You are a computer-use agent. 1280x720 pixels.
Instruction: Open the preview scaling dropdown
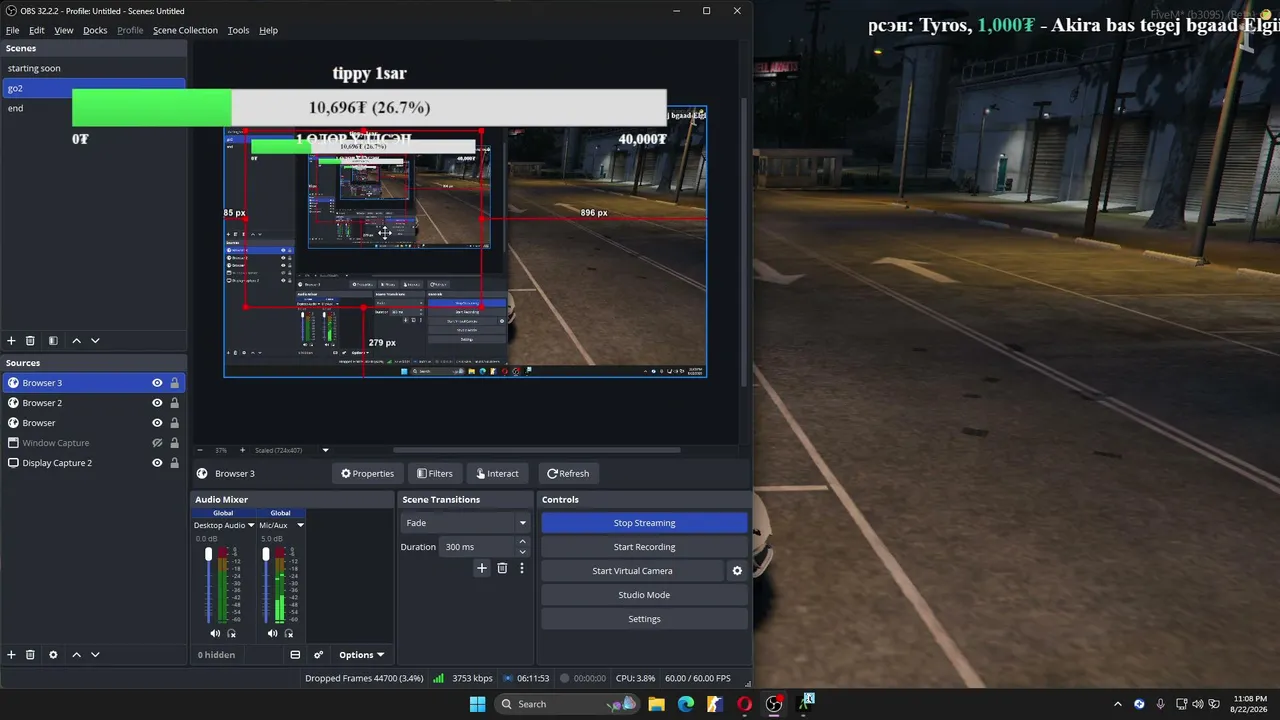325,450
